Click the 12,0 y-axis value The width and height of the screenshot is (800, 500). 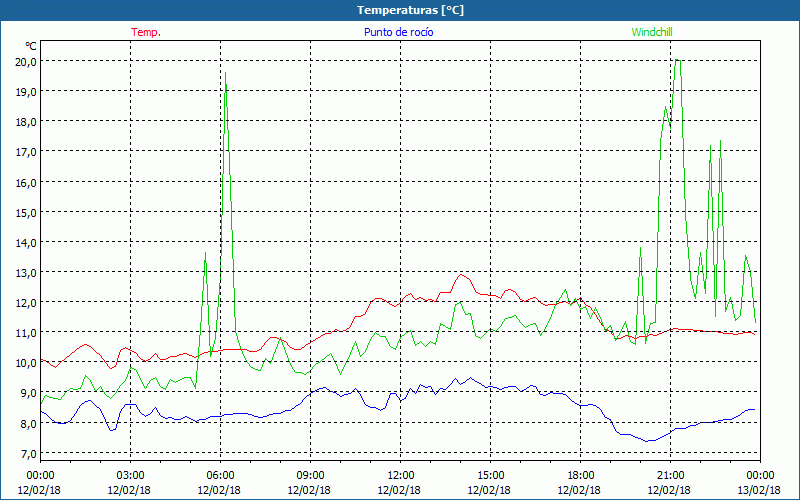pyautogui.click(x=26, y=303)
